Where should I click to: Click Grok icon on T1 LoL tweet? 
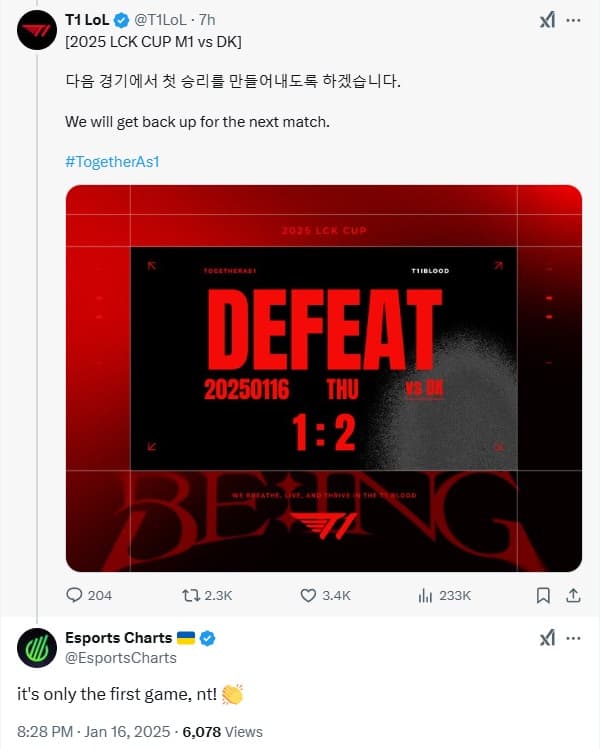[546, 20]
